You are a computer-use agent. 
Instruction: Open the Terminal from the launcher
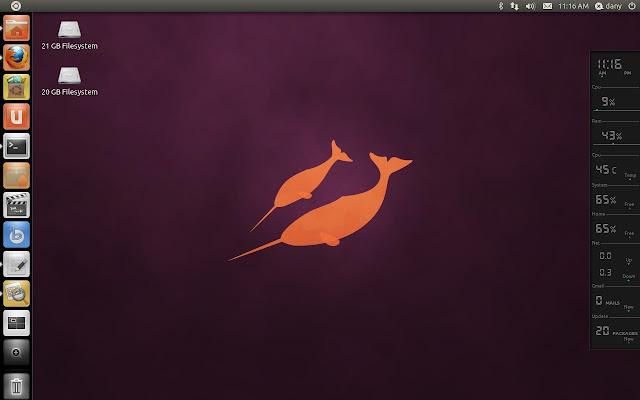tap(16, 146)
